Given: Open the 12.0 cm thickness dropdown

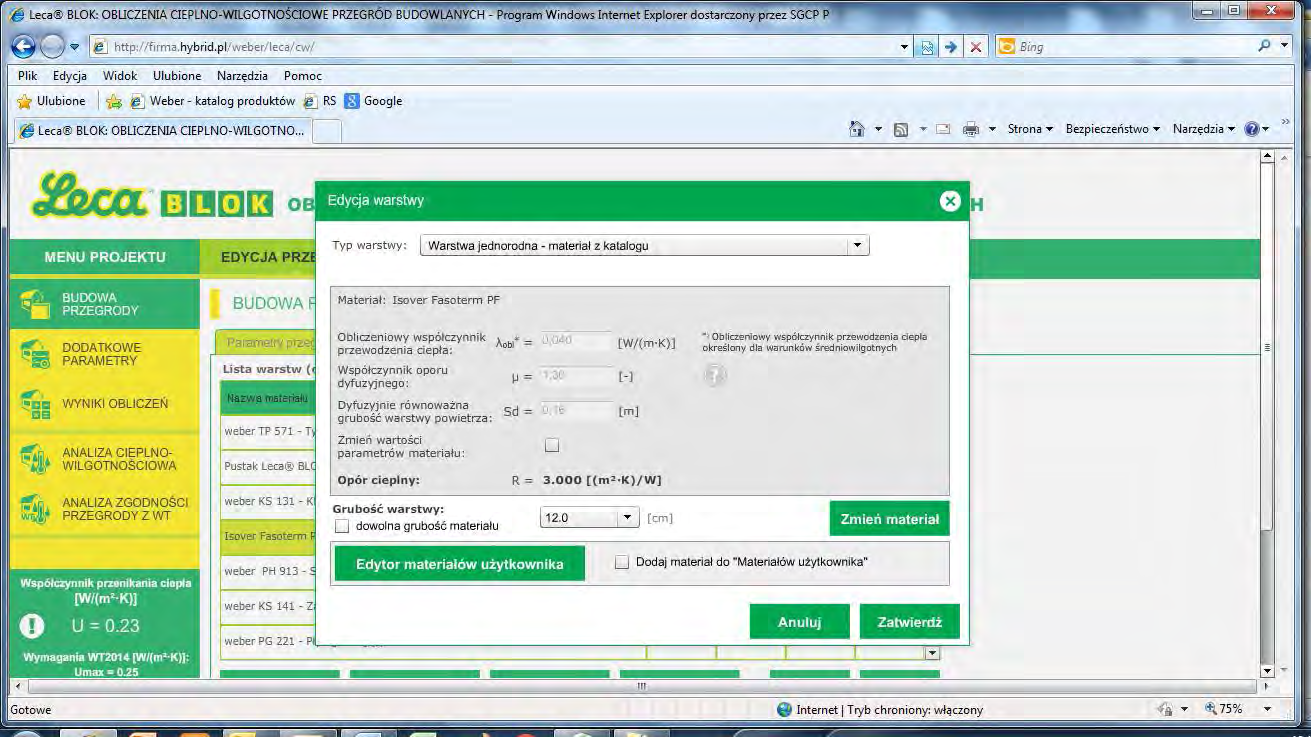Looking at the screenshot, I should [588, 518].
